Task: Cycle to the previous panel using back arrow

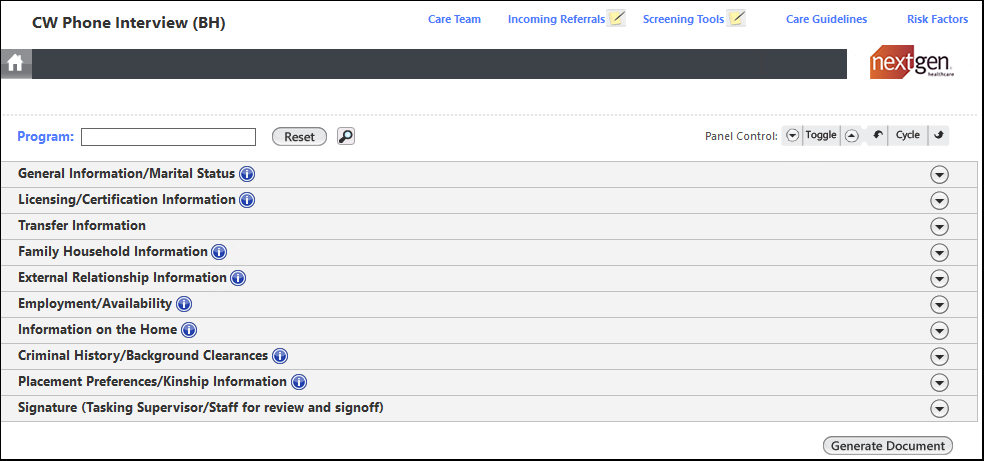Action: 877,135
